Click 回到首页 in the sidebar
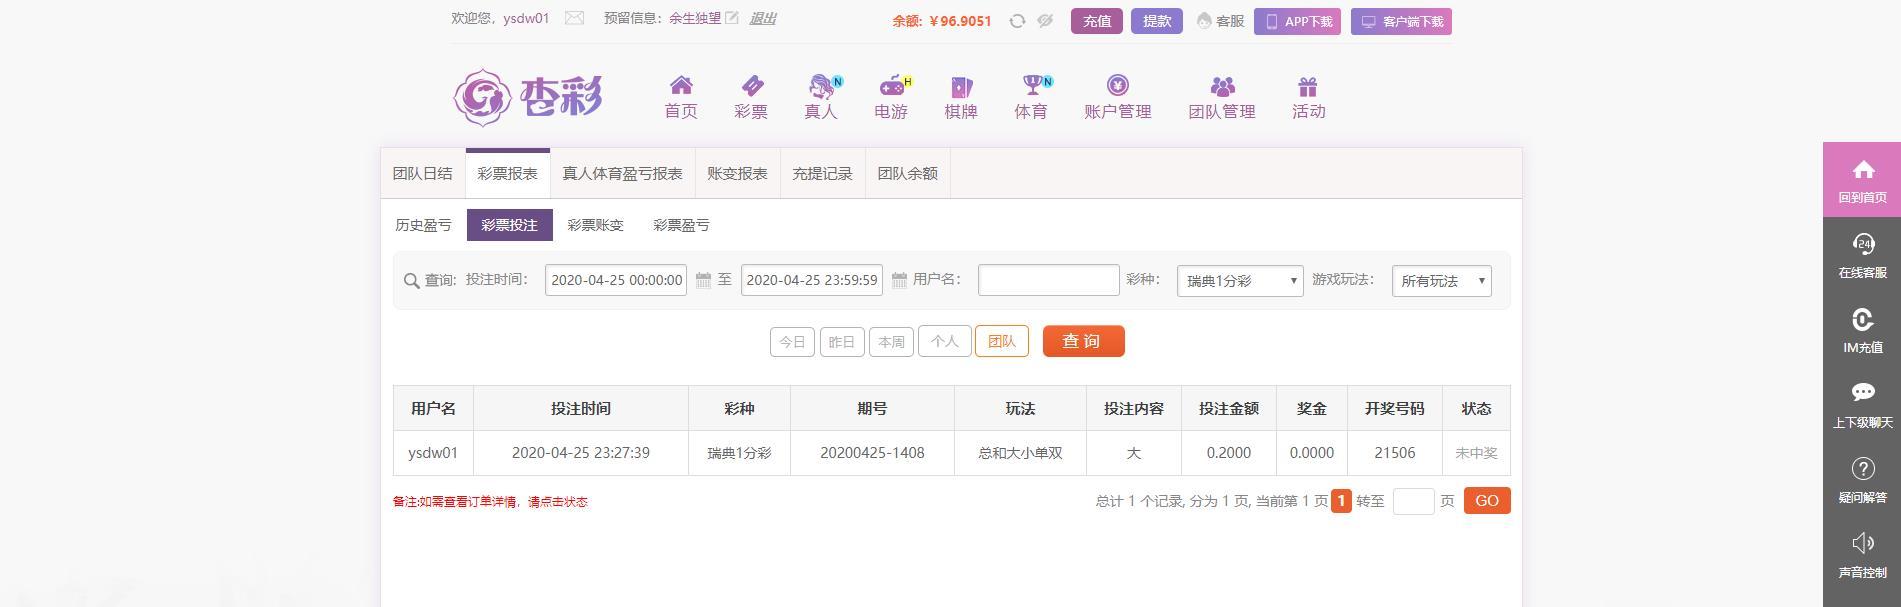 coord(1862,180)
